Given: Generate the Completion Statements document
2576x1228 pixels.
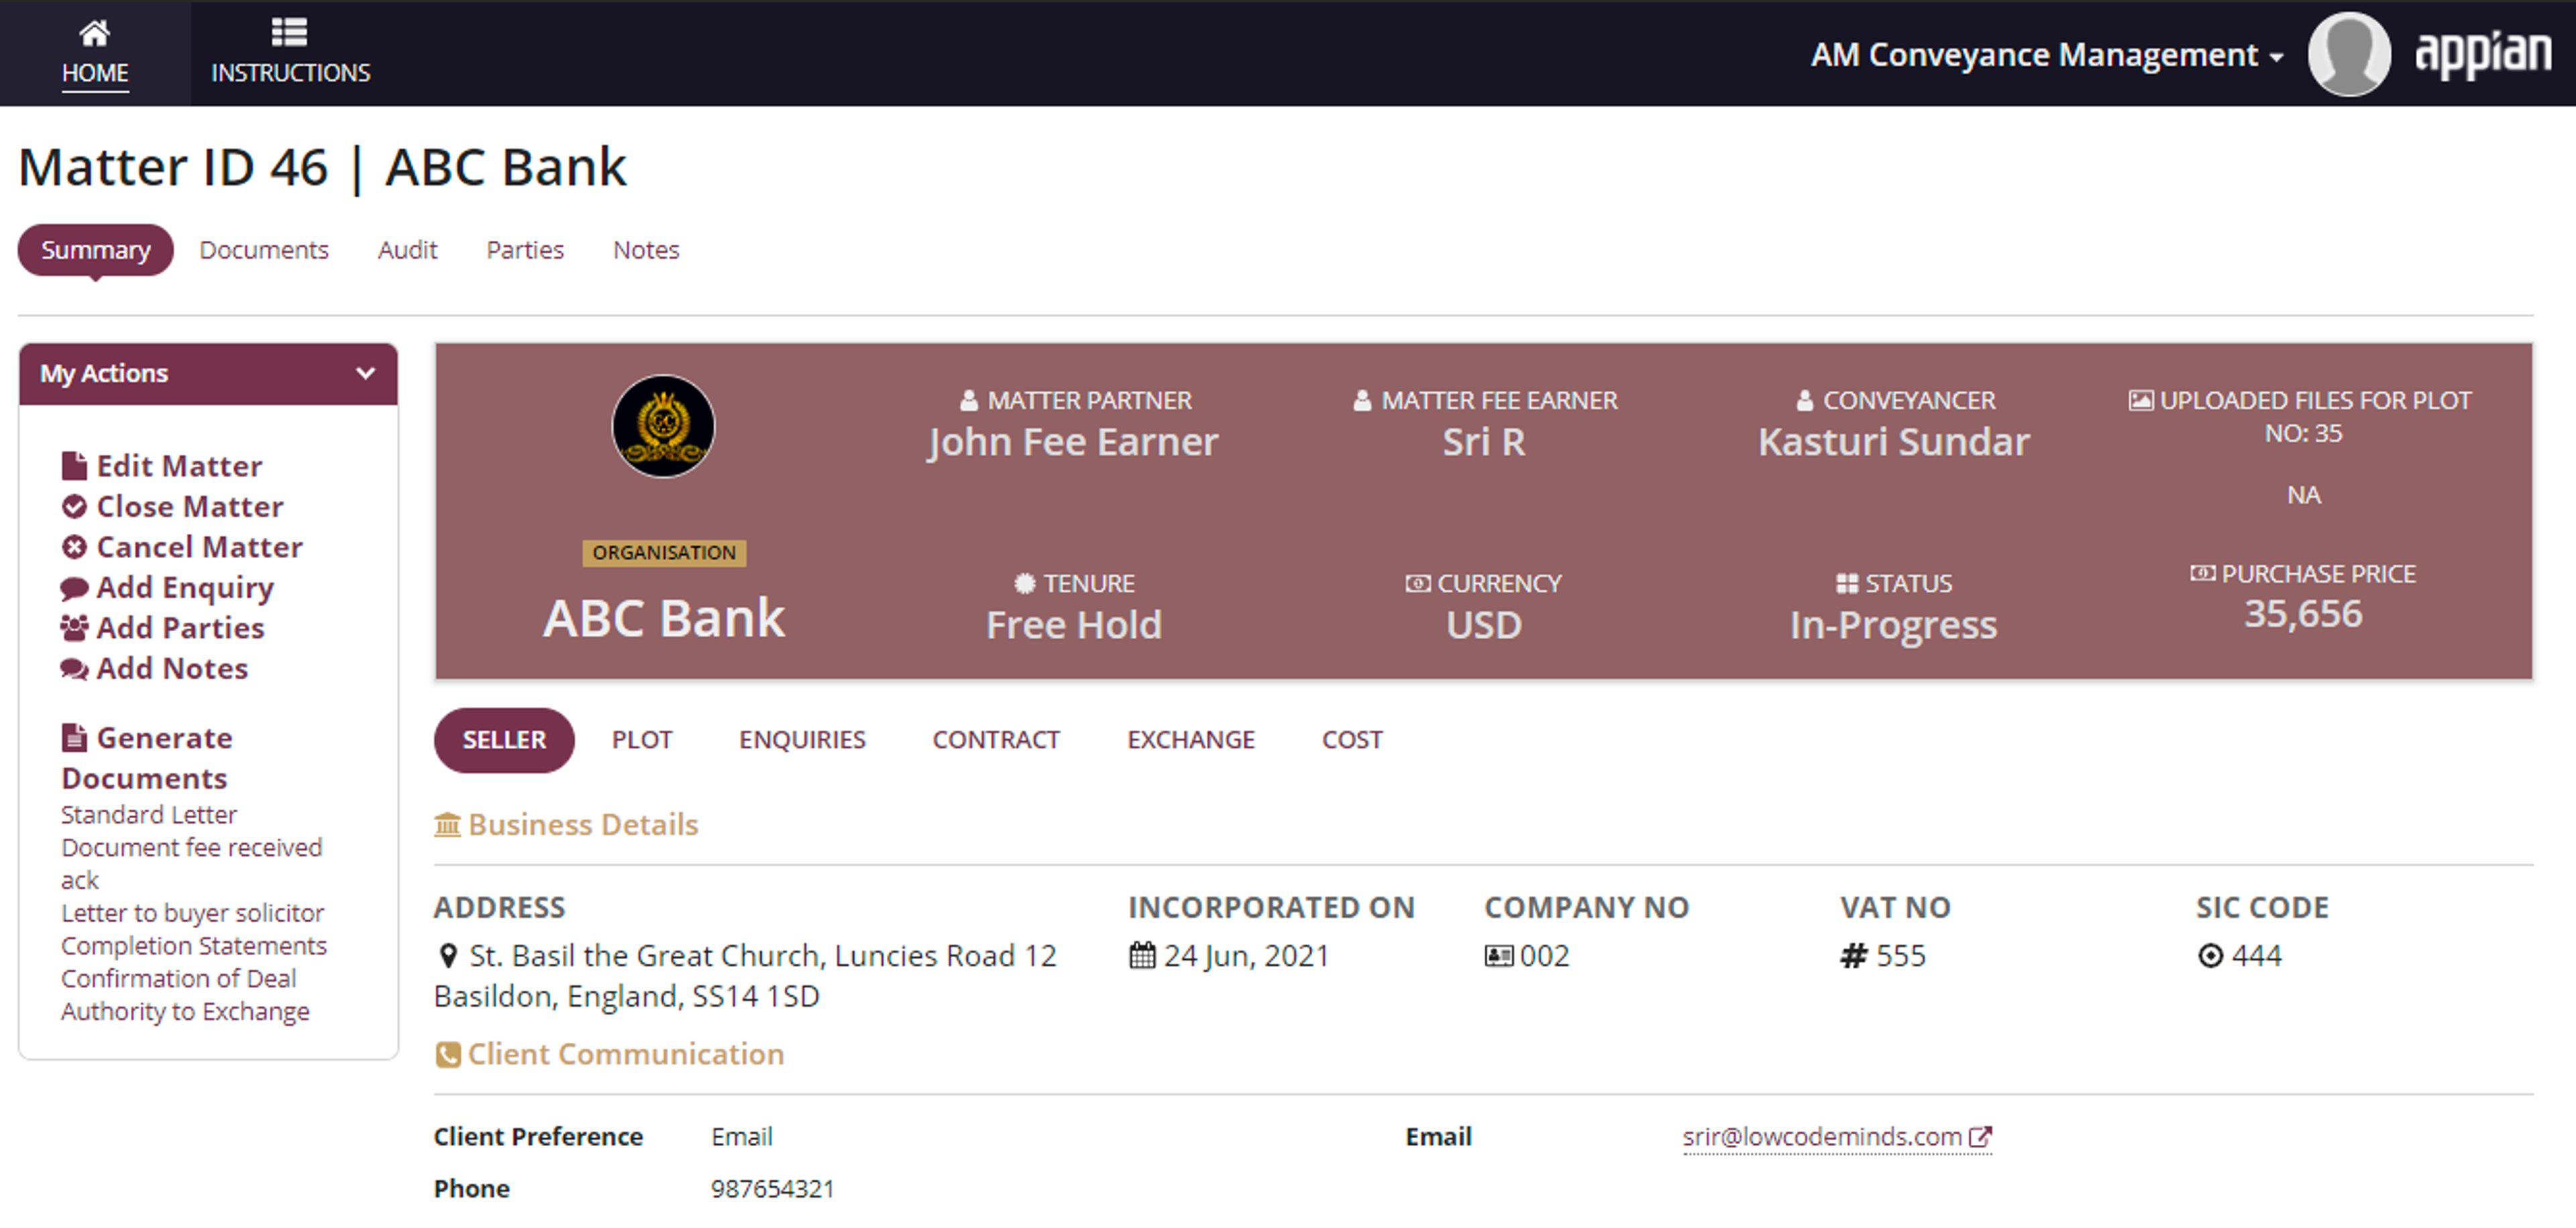Looking at the screenshot, I should pos(194,946).
